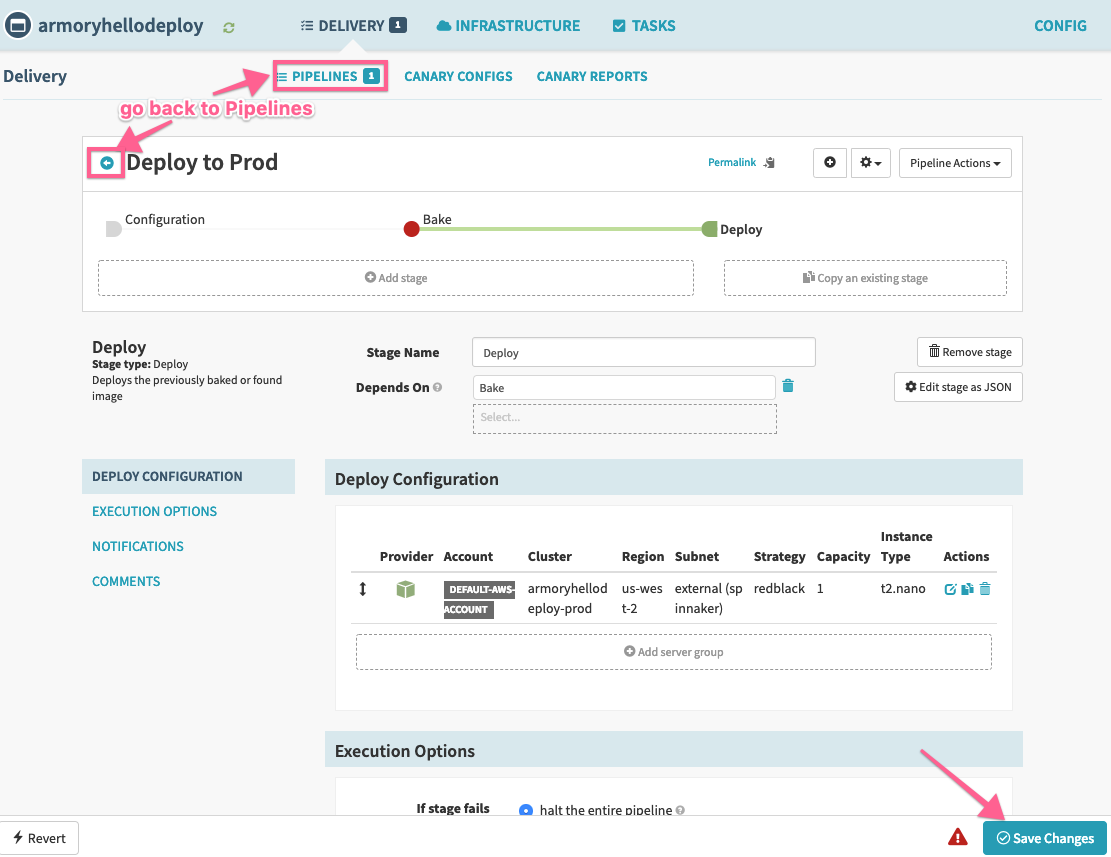Click the back arrow beside Deploy to Prod

point(107,163)
